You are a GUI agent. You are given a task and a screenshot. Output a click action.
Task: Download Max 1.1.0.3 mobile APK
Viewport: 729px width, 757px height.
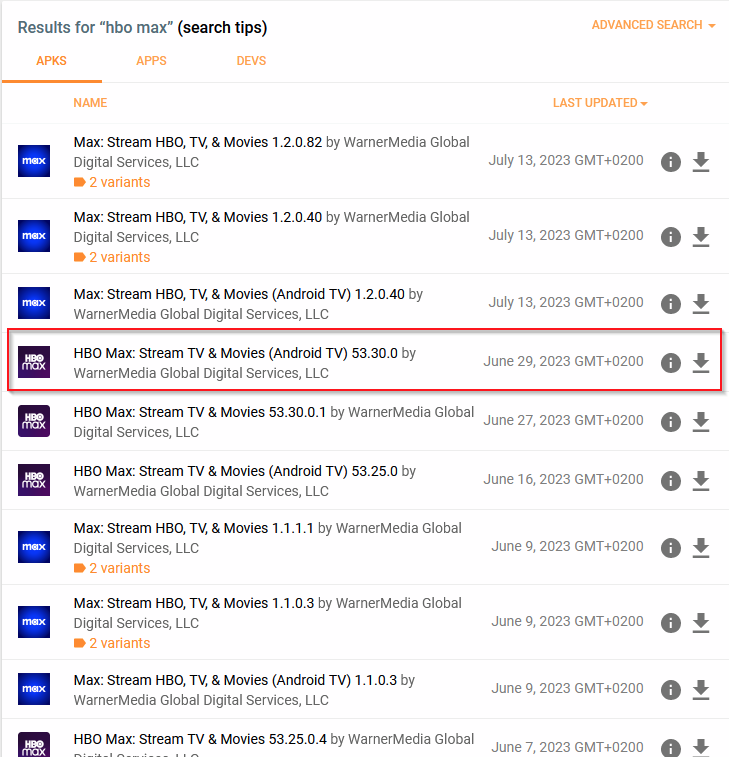point(701,622)
